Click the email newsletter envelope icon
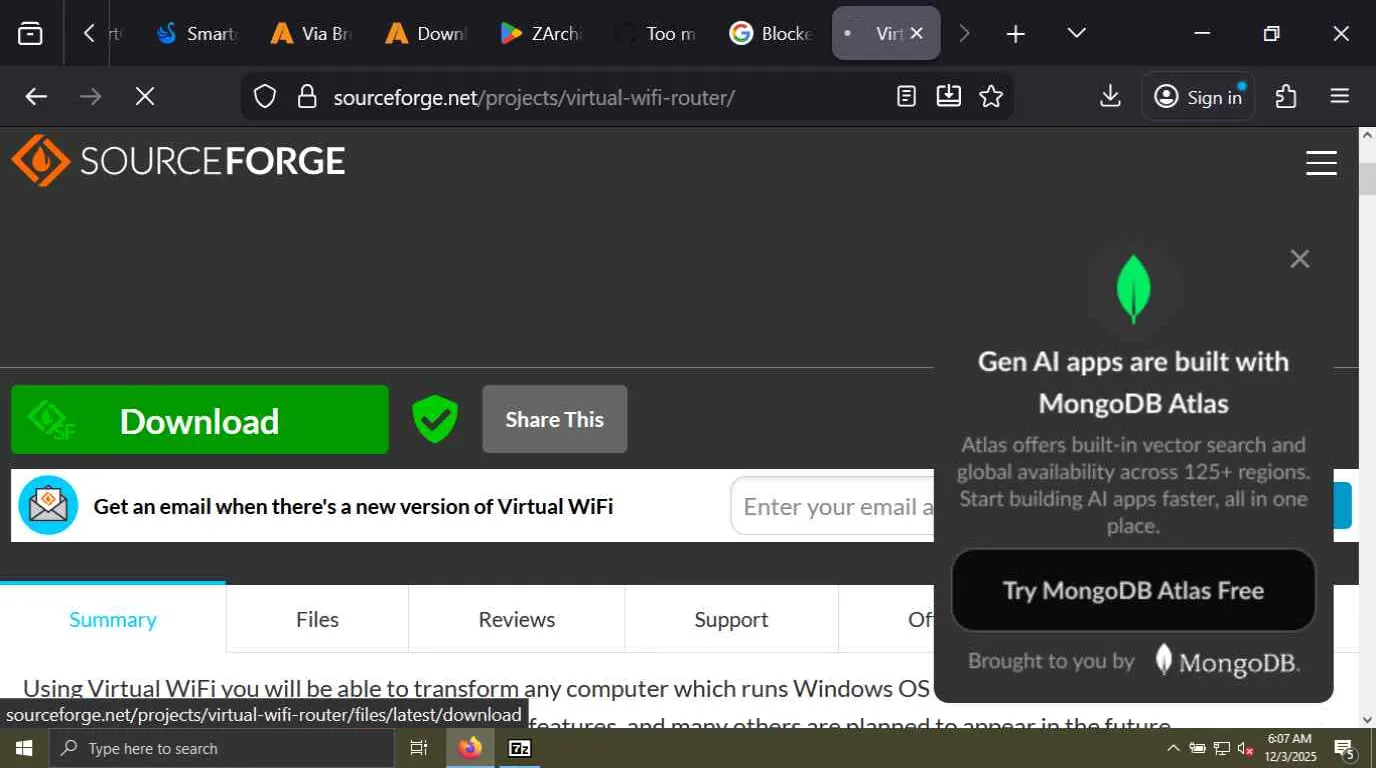 pyautogui.click(x=48, y=505)
